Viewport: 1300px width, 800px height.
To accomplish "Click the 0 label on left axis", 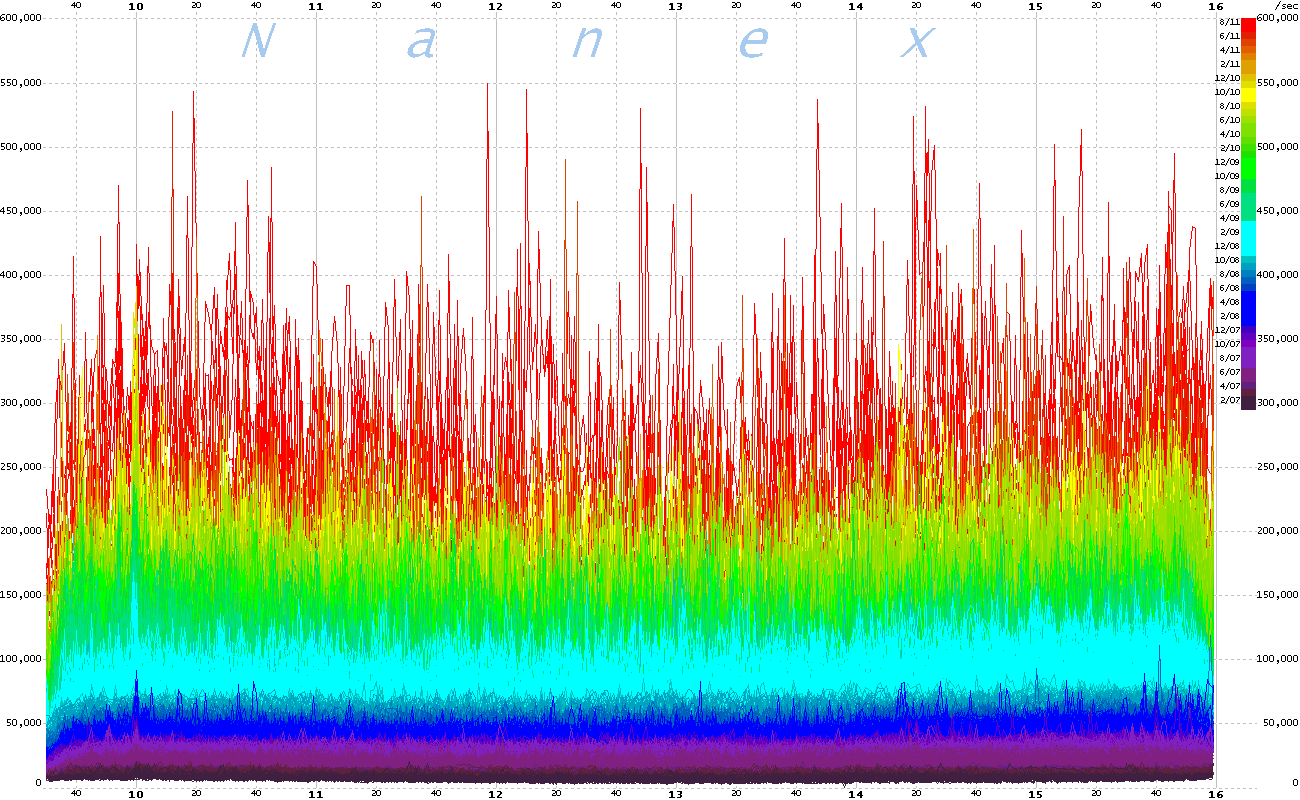I will 37,781.
